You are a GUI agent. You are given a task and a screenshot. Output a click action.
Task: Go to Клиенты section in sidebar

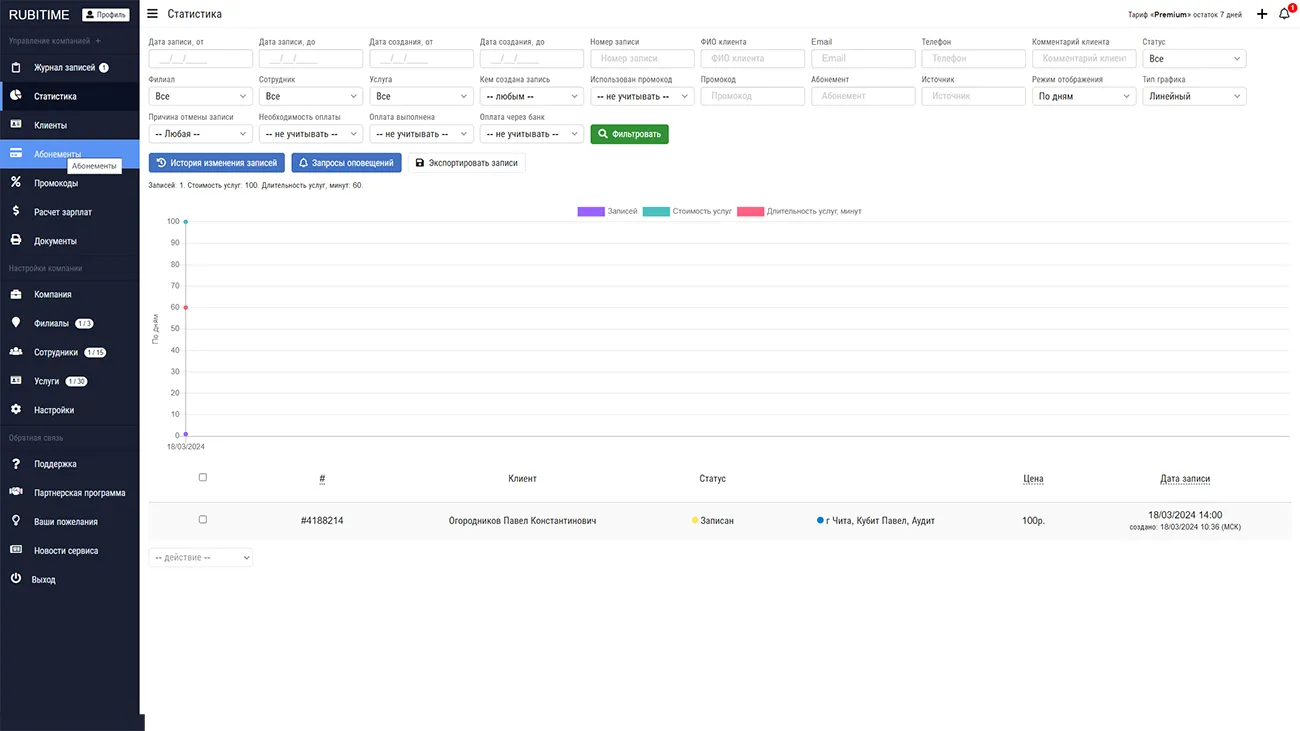[x=50, y=126]
